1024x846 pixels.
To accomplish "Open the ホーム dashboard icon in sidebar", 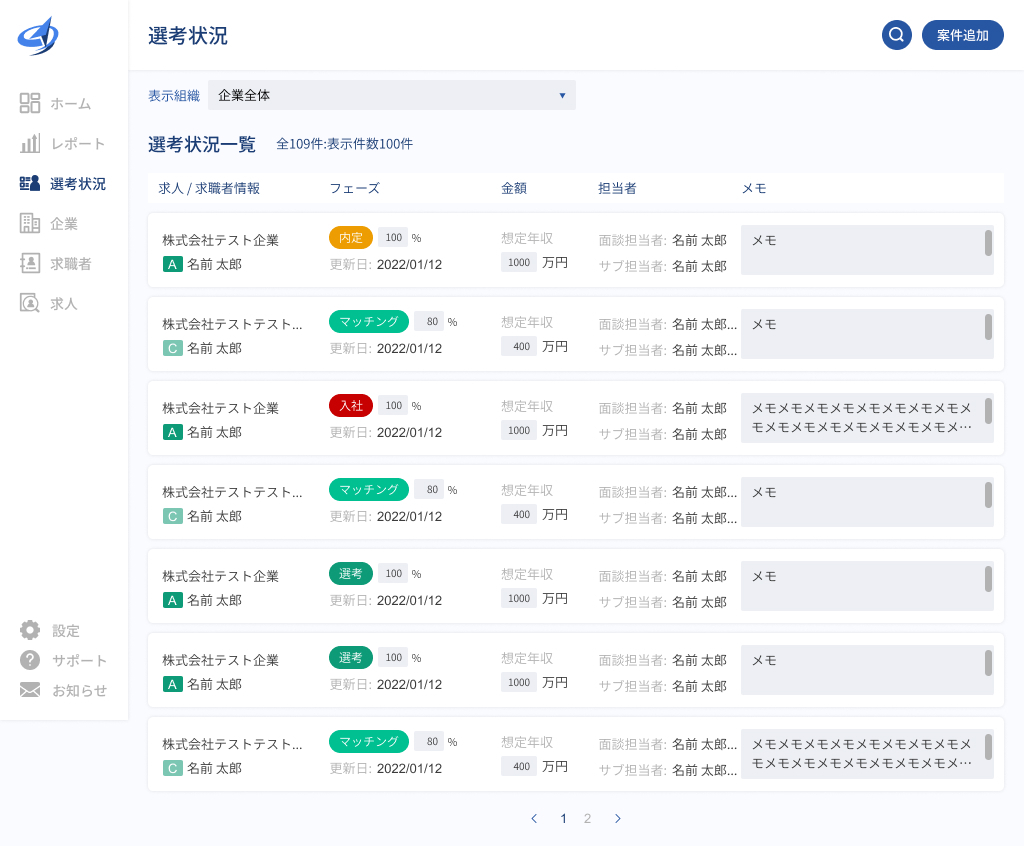I will 30,103.
